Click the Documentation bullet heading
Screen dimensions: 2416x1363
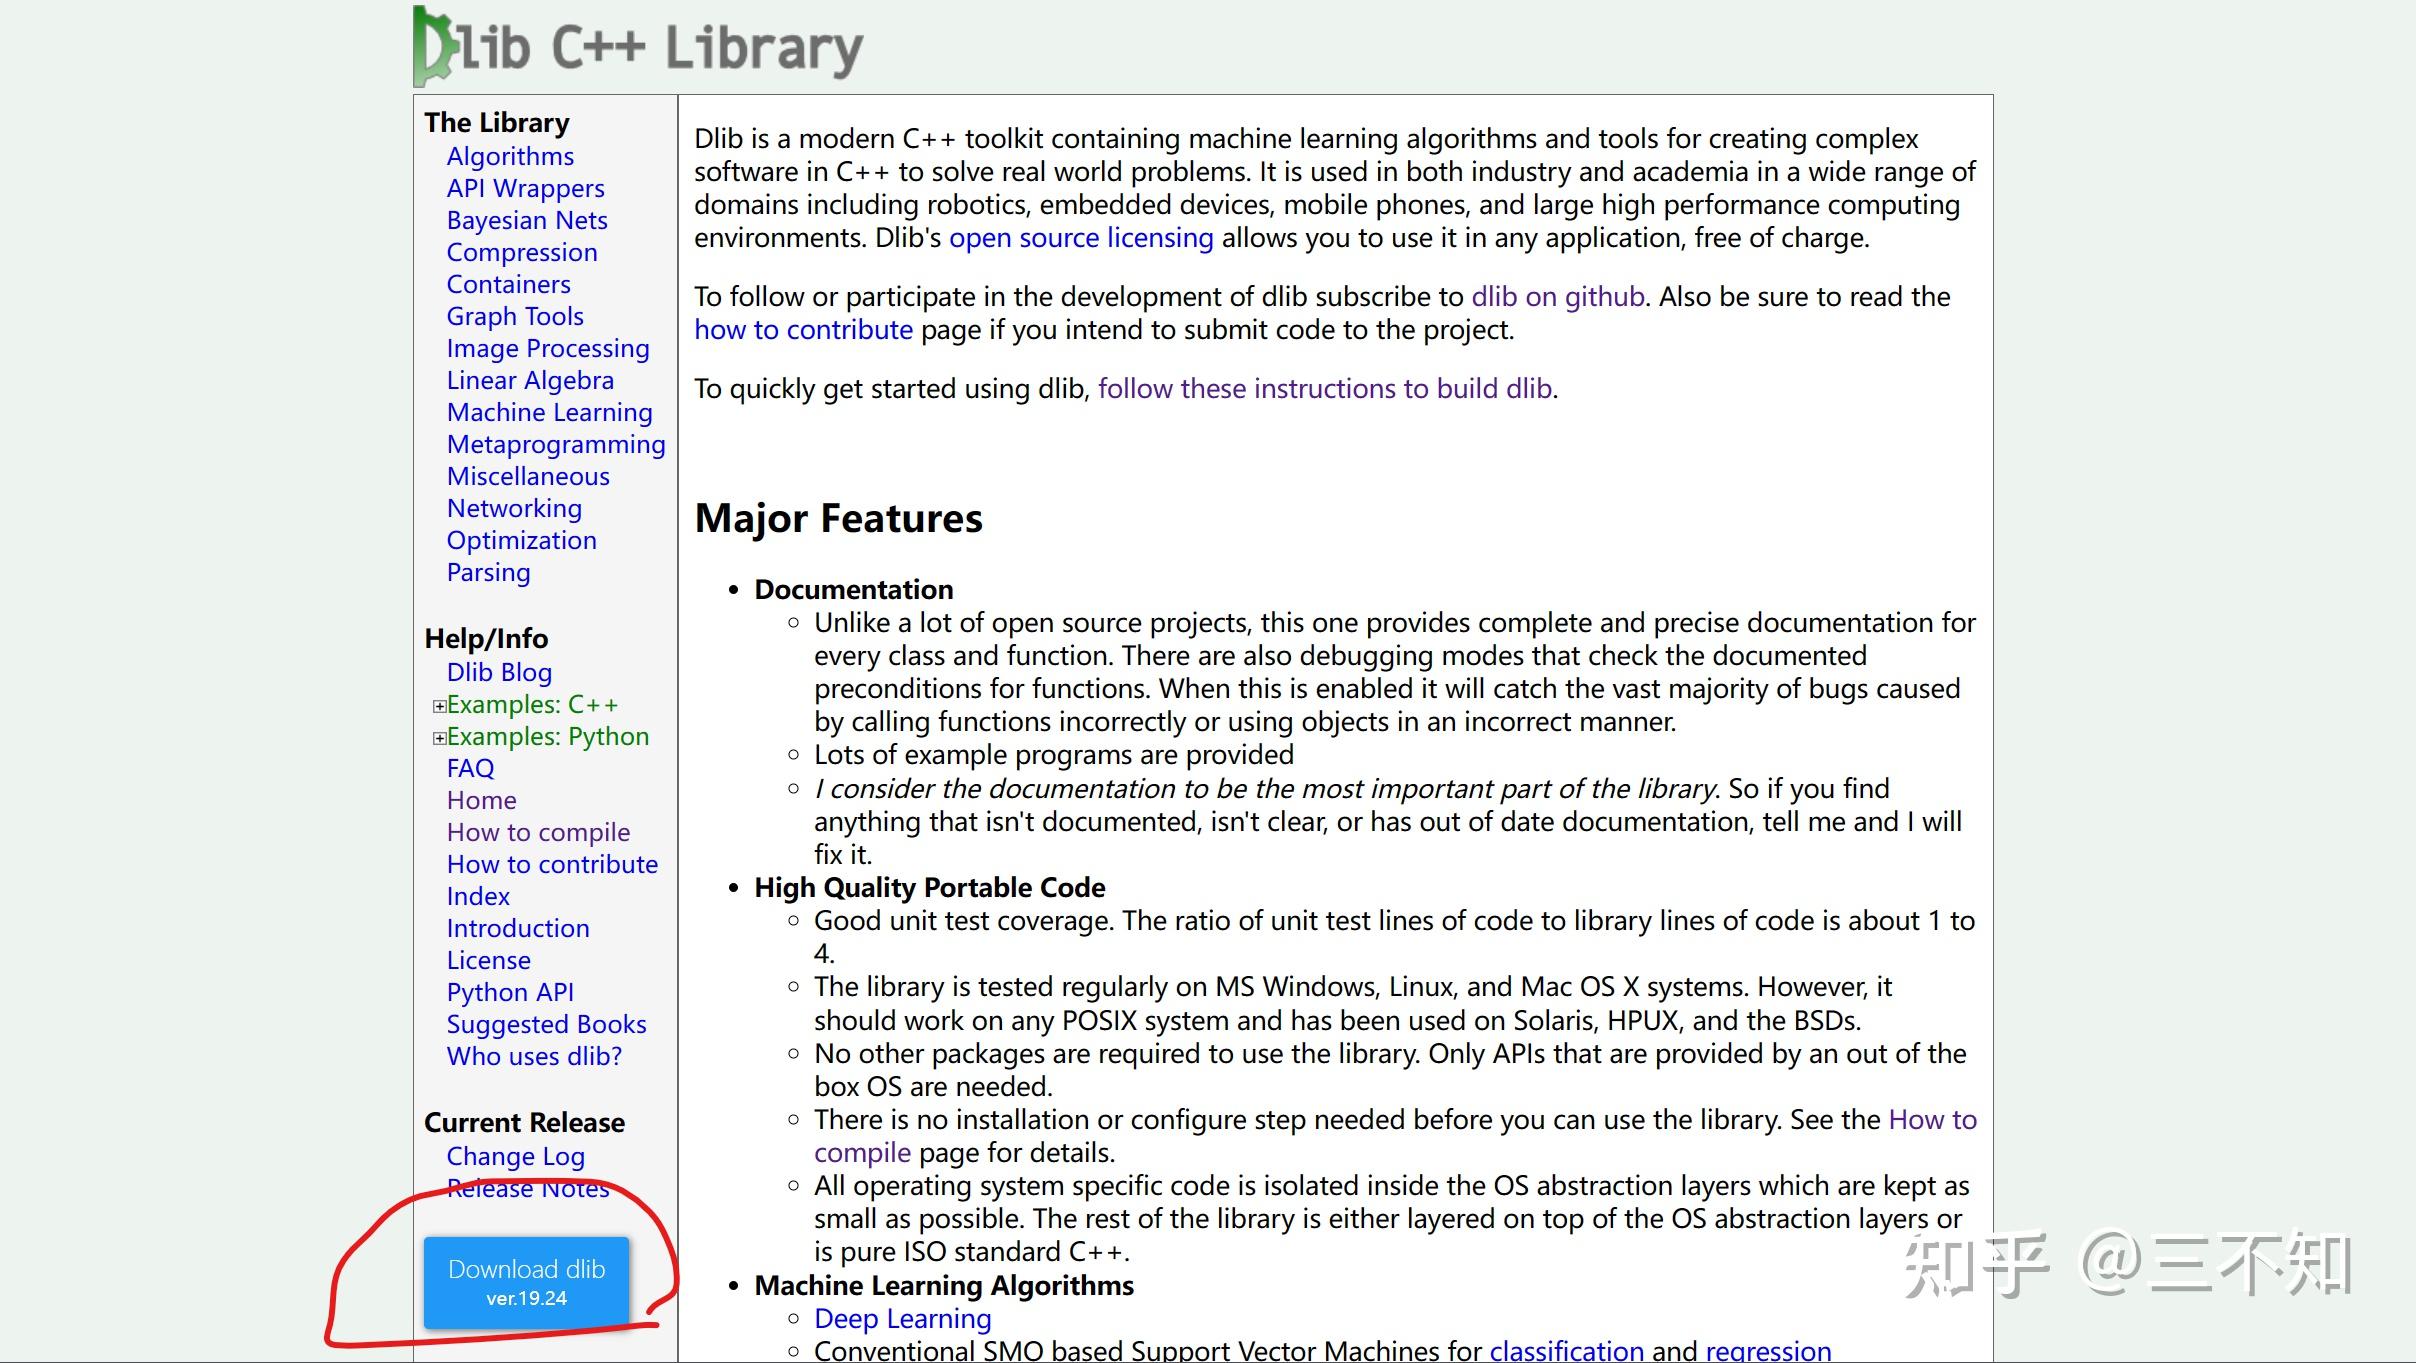pyautogui.click(x=854, y=589)
